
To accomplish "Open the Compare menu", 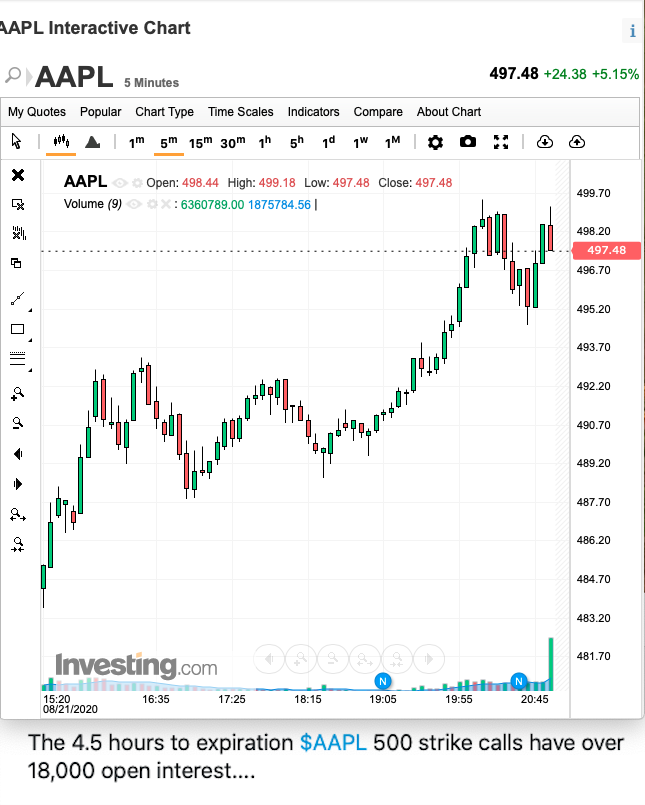I will click(378, 112).
